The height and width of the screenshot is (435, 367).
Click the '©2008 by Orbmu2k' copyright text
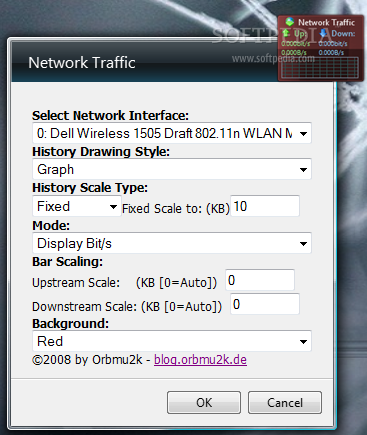(87, 360)
